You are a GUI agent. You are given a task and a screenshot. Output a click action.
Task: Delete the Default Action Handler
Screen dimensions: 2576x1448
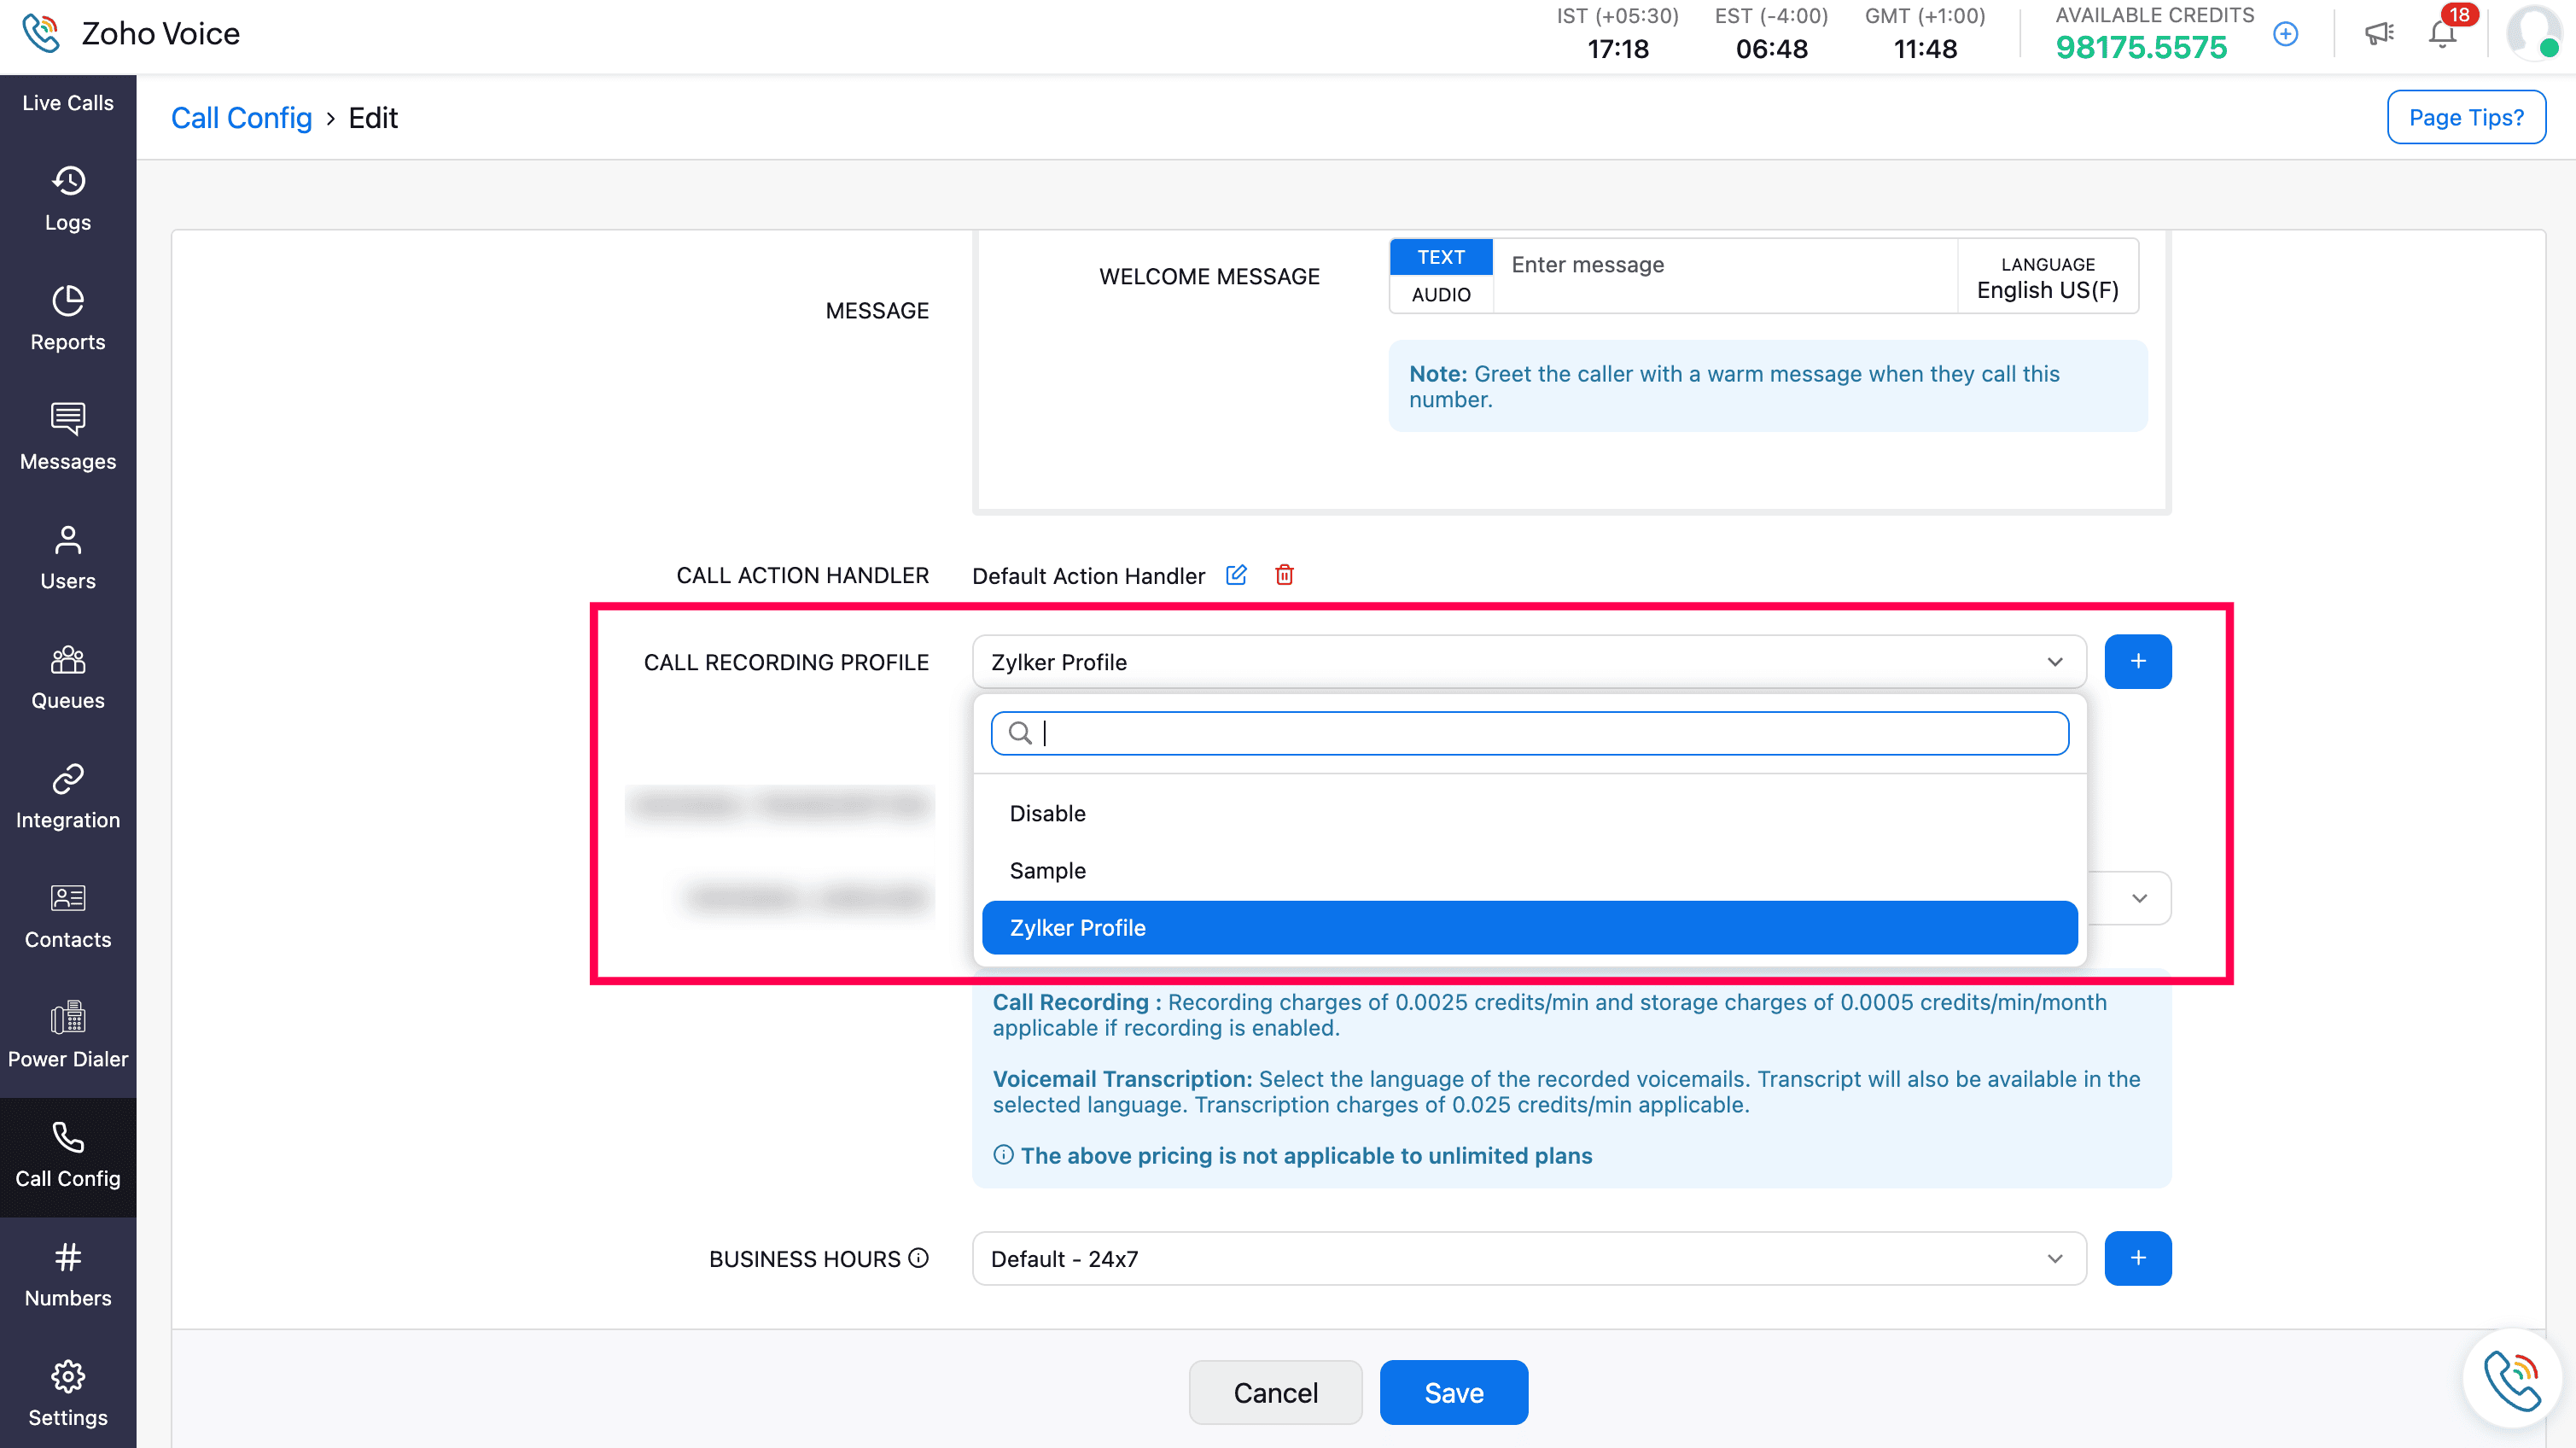[1284, 575]
